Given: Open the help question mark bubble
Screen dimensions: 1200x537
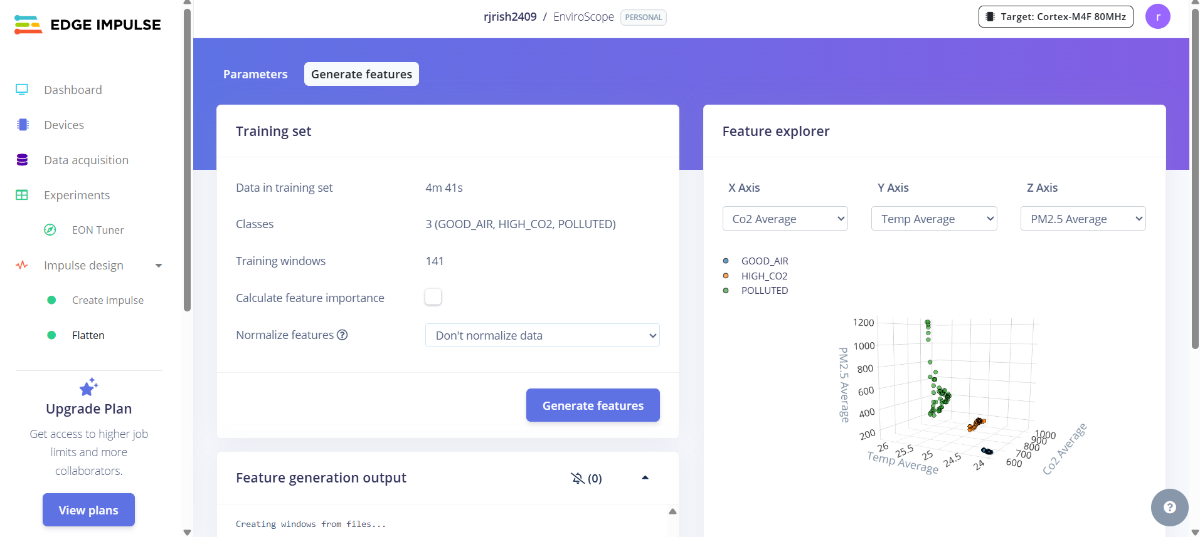Looking at the screenshot, I should click(1169, 507).
